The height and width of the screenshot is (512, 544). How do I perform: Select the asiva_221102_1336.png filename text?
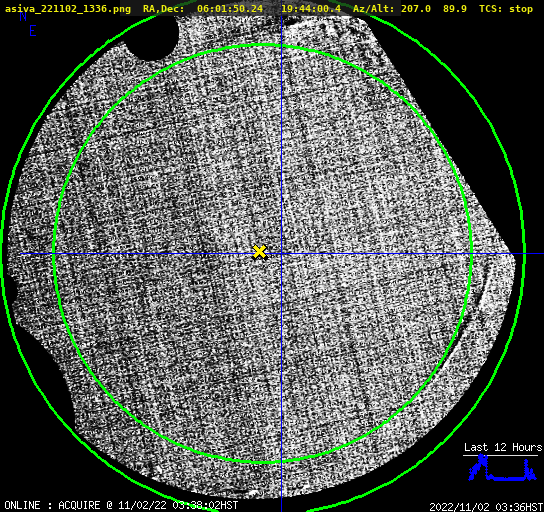[x=68, y=9]
